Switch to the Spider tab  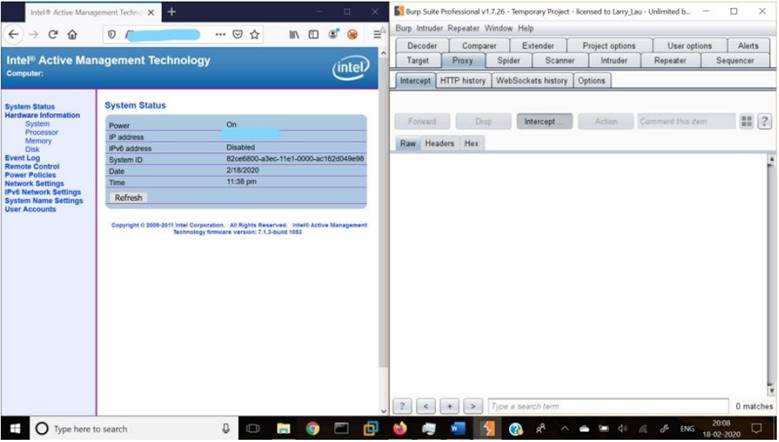pos(509,61)
